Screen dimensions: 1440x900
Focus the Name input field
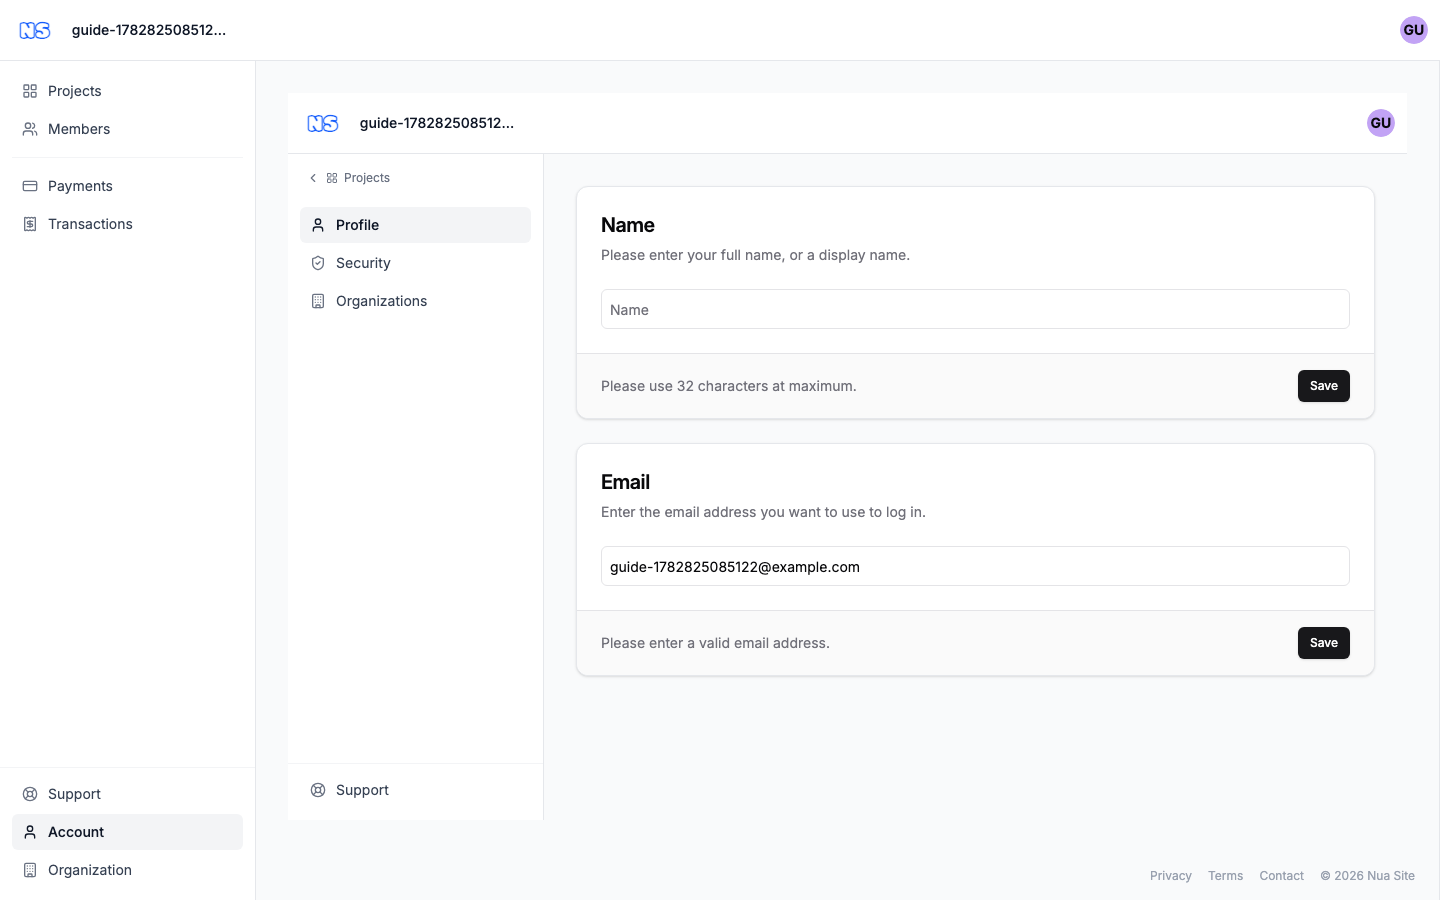pyautogui.click(x=975, y=309)
